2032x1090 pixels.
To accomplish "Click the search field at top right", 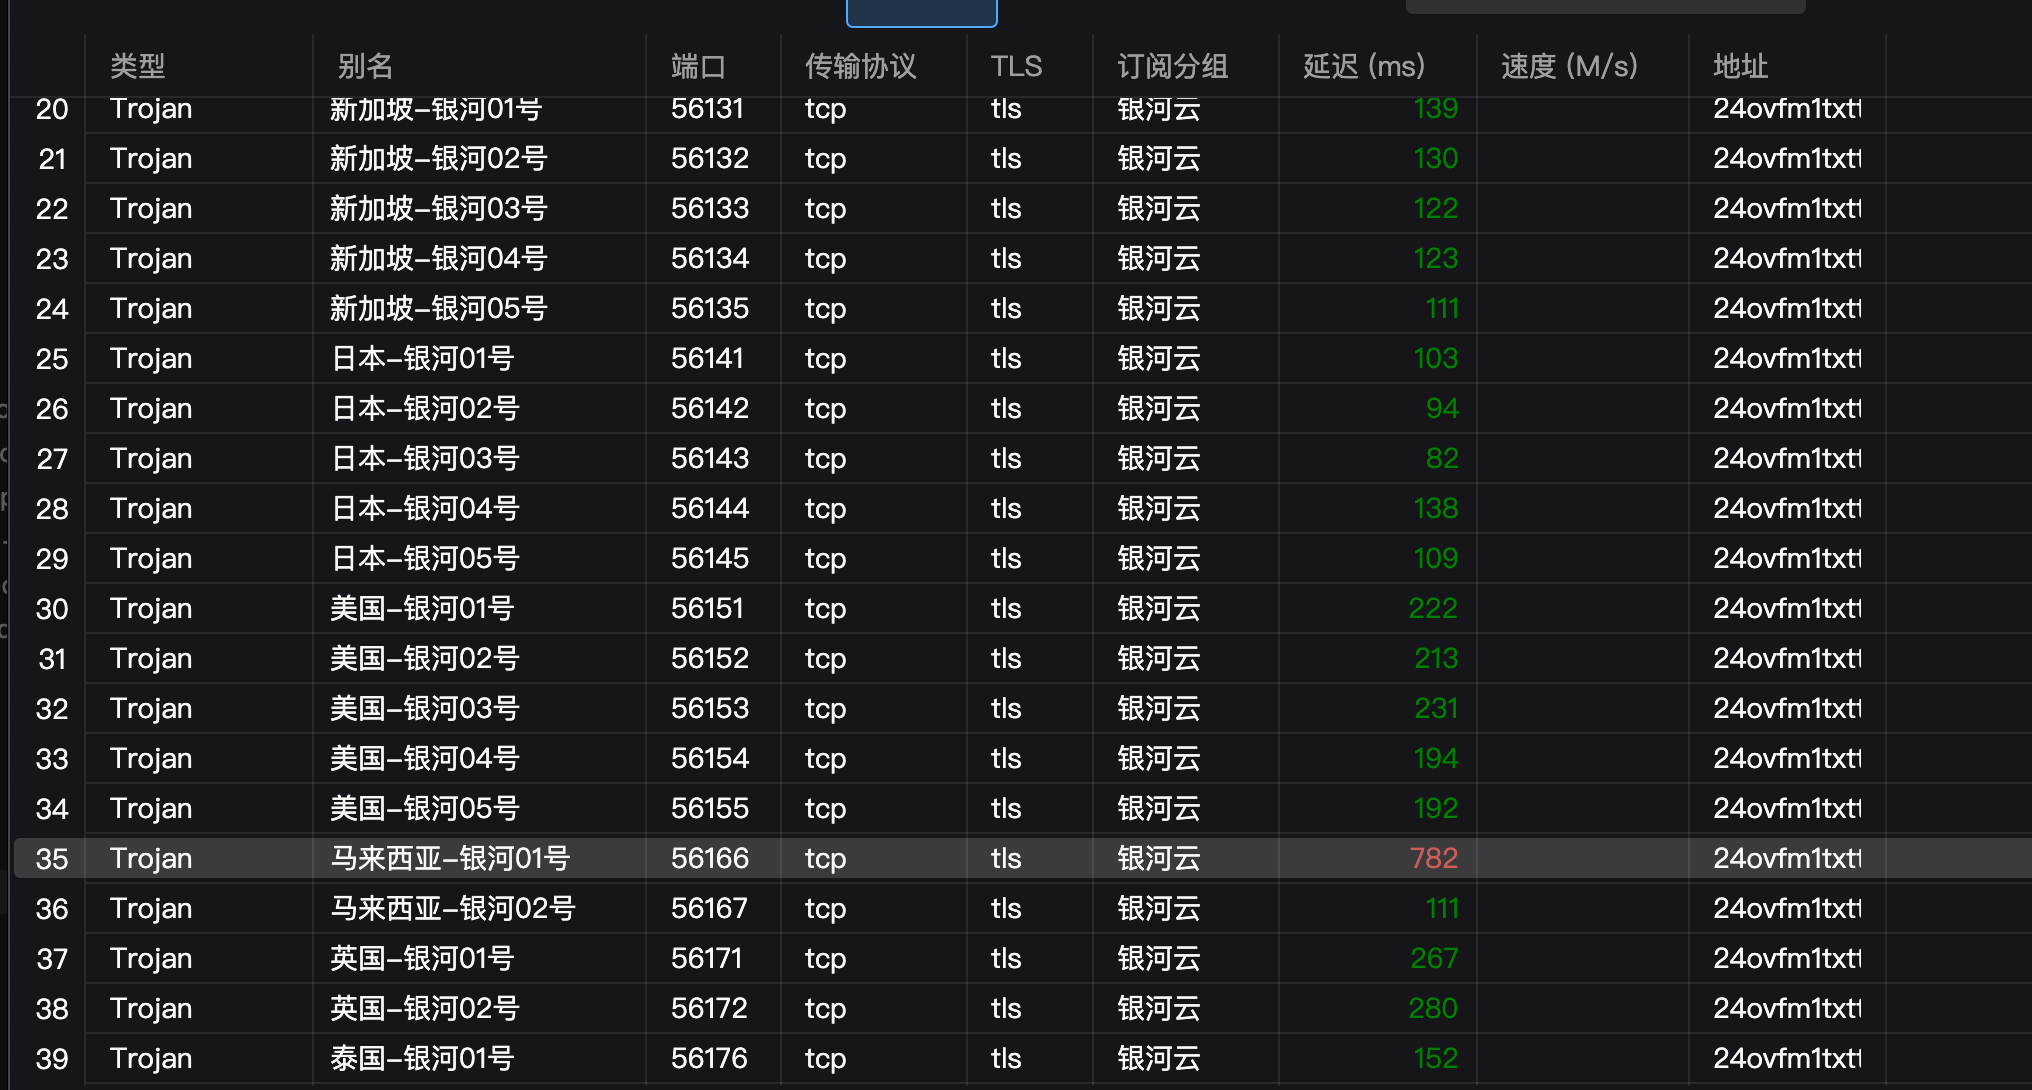I will pyautogui.click(x=1604, y=6).
